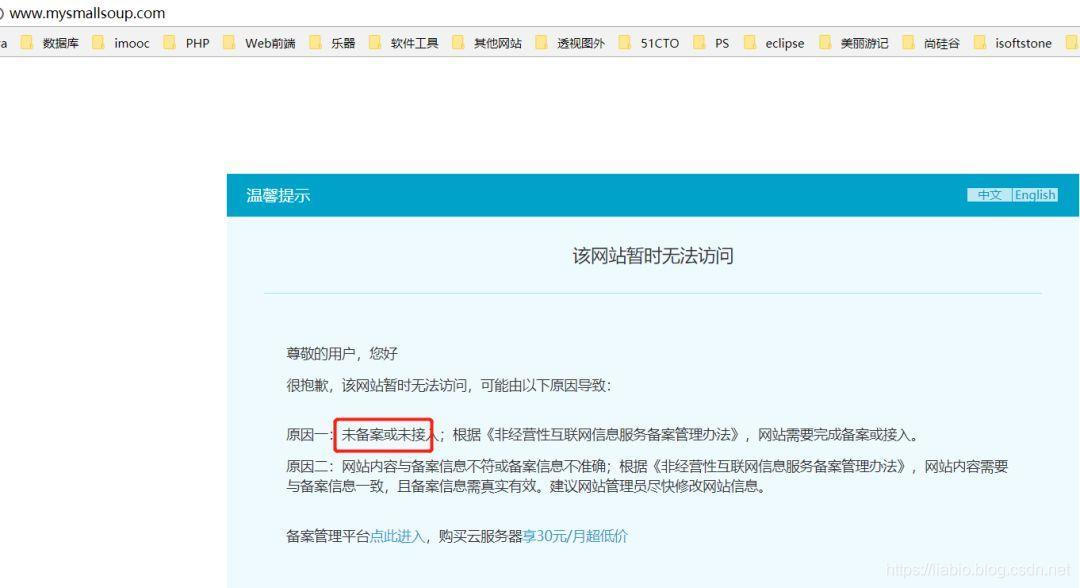Open the 尚硅谷 bookmark folder
1080x588 pixels.
pos(931,43)
